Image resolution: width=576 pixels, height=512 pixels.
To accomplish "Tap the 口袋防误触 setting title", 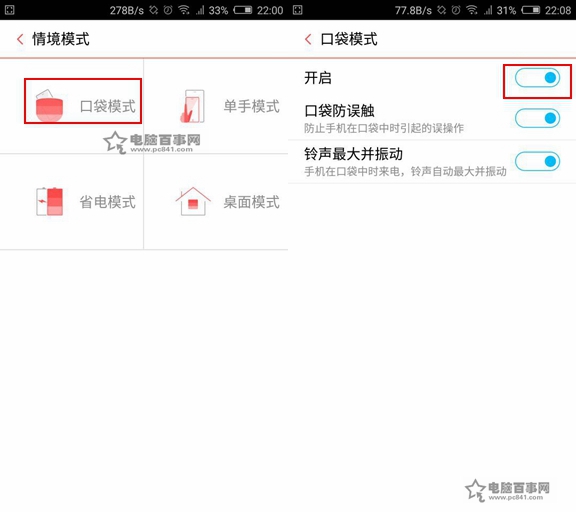I will coord(339,111).
